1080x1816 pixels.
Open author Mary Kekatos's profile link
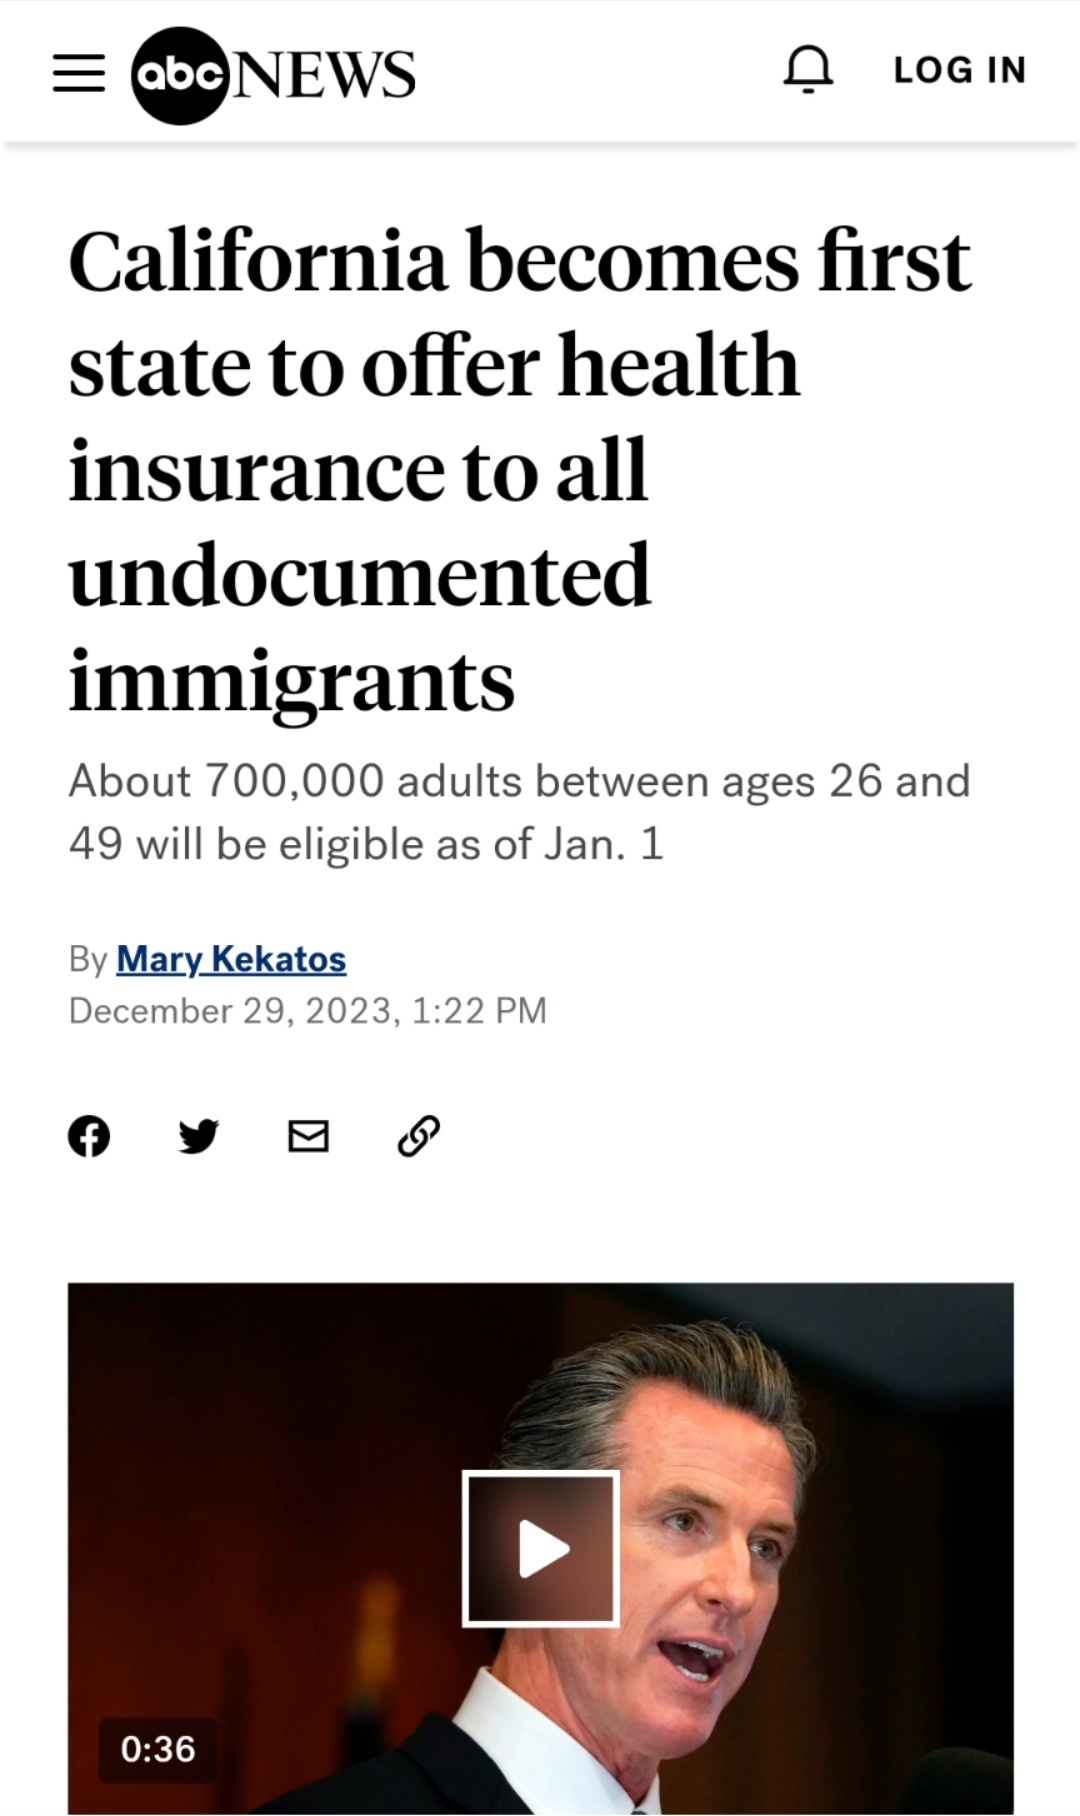pos(231,959)
